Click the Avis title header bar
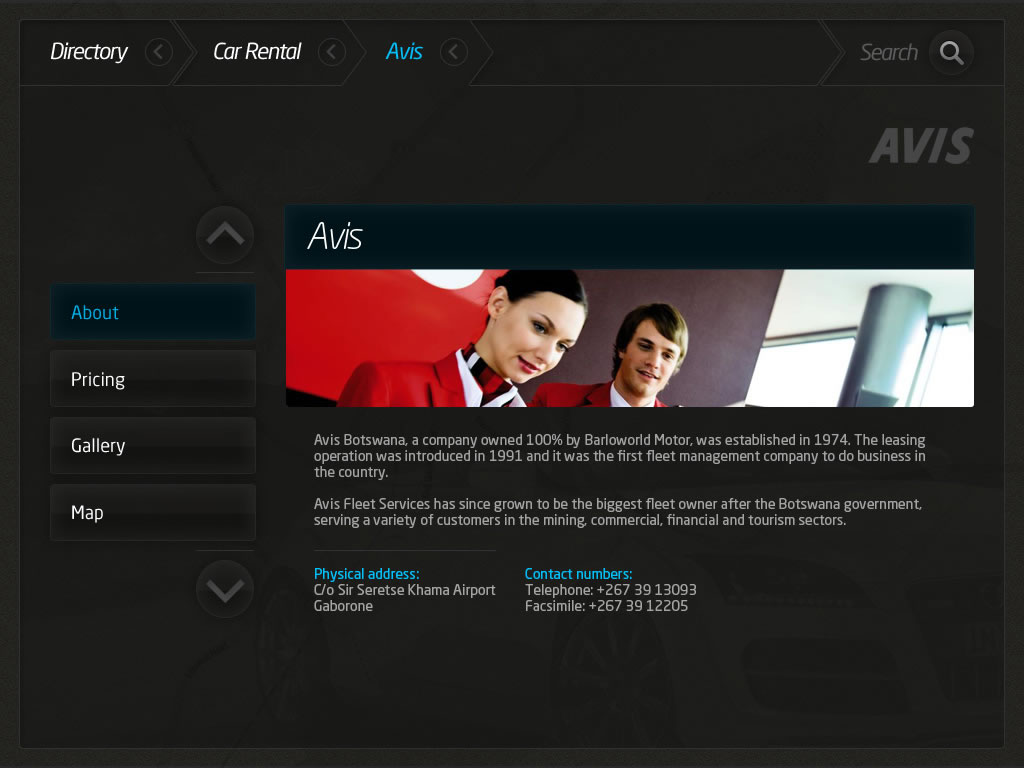Viewport: 1024px width, 768px height. (x=629, y=237)
